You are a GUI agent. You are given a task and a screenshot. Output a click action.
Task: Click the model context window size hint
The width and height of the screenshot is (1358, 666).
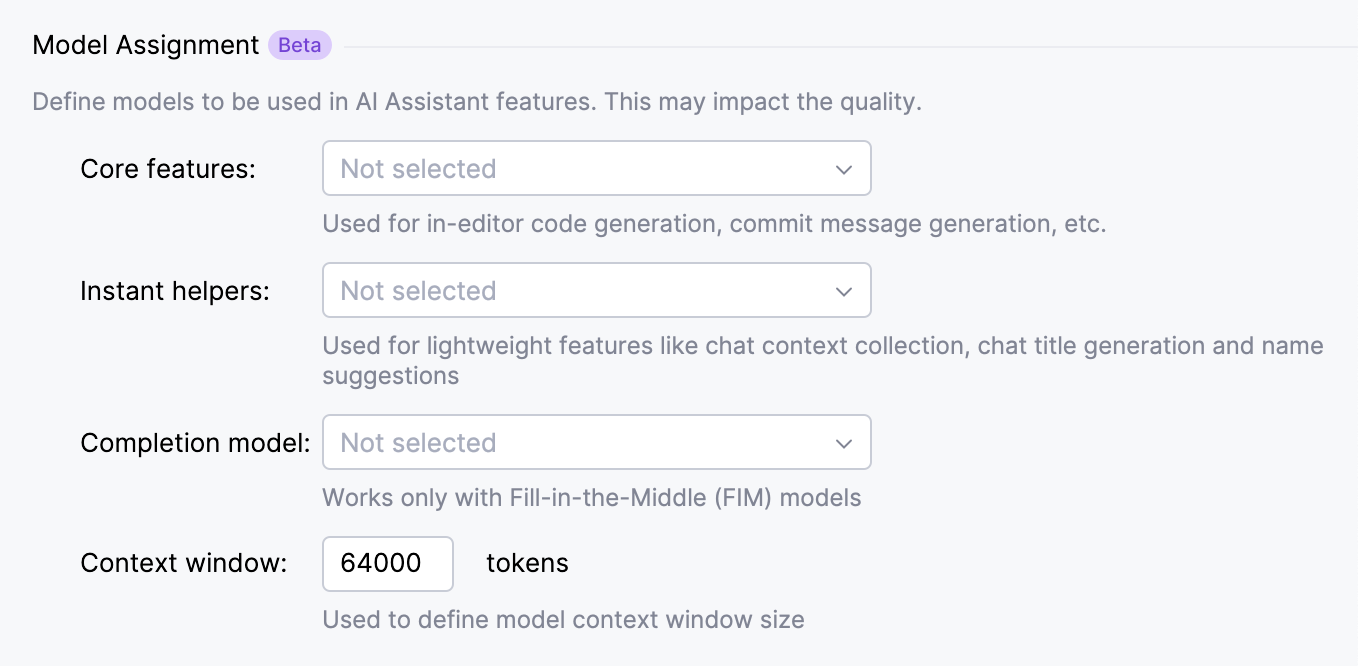point(563,620)
